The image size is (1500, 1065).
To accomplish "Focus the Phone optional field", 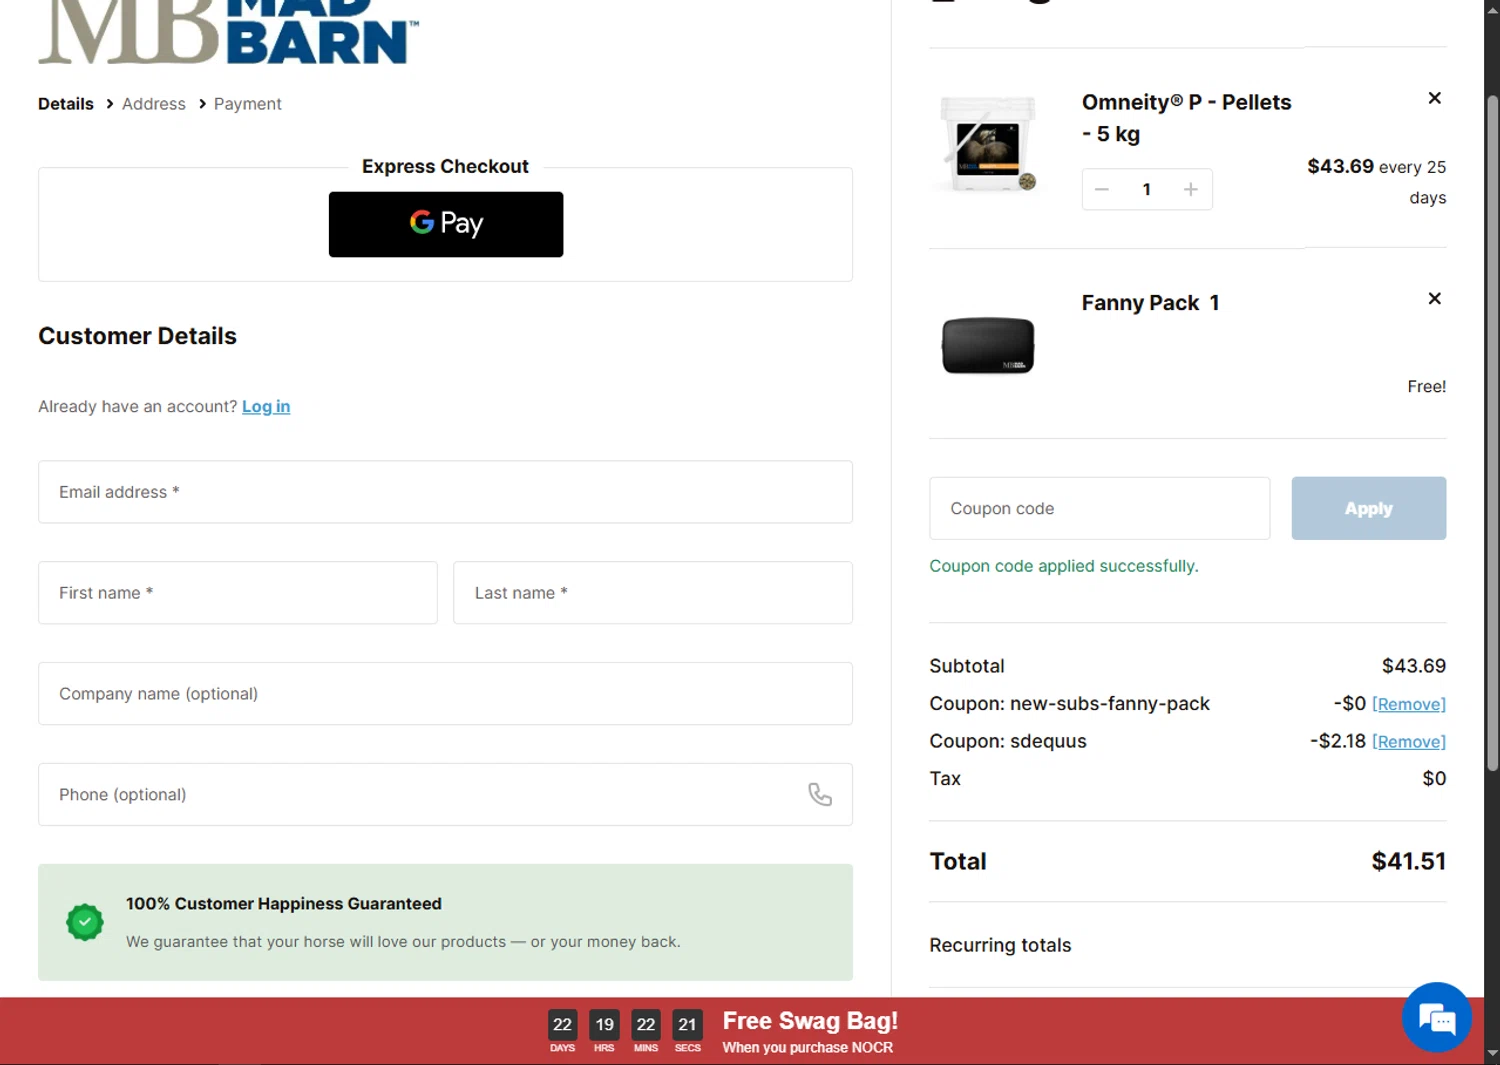I will [445, 795].
